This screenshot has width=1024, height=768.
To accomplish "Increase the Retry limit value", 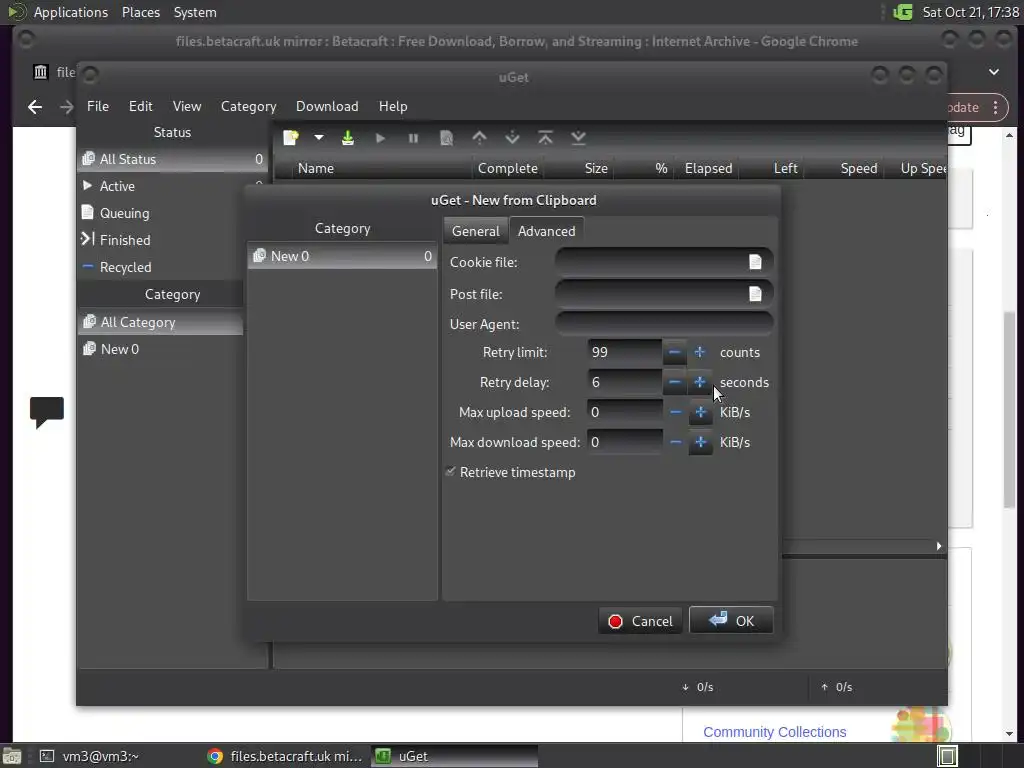I will pos(700,353).
